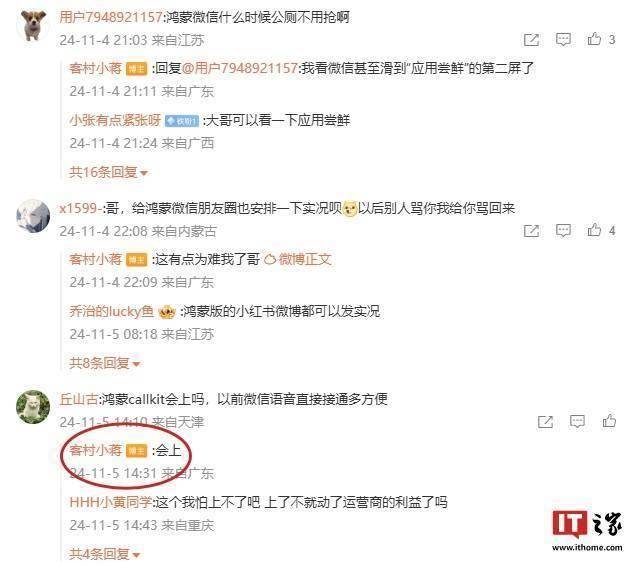Like x1599-'s comment about 朋友圈

point(594,230)
